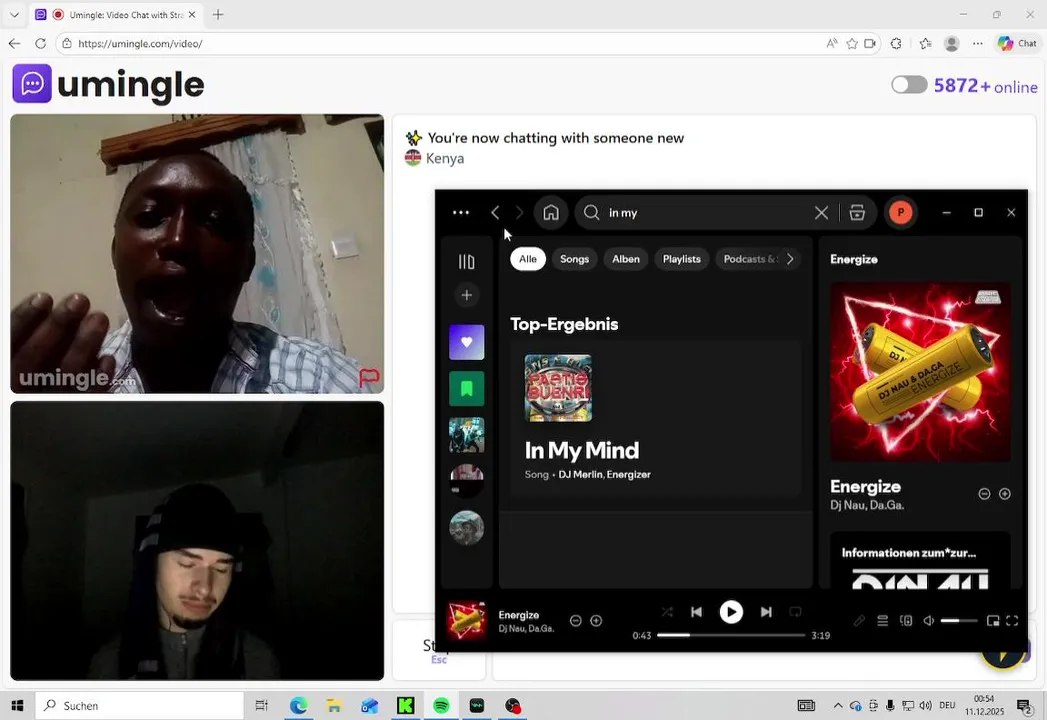
Task: Open the green bookmark episodes tile
Action: pos(466,389)
